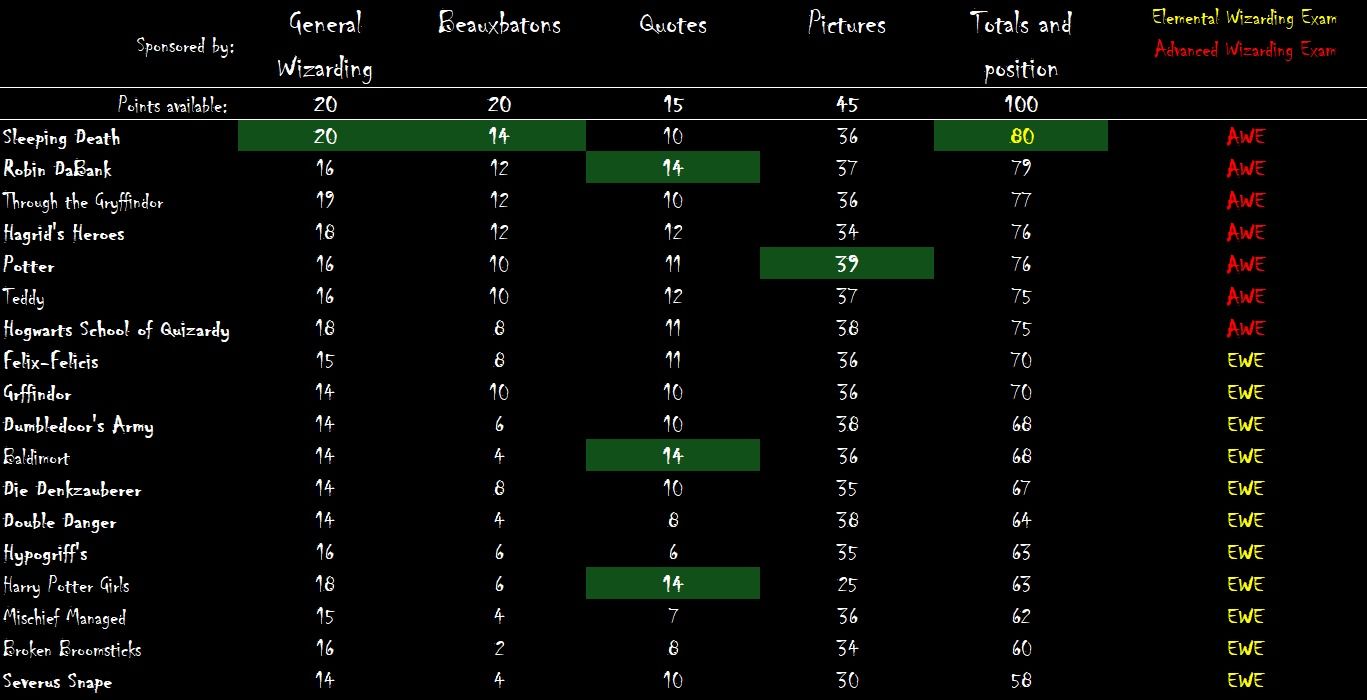Select Harry Potter Girls' Pictures score 25
The height and width of the screenshot is (700, 1367).
click(847, 585)
